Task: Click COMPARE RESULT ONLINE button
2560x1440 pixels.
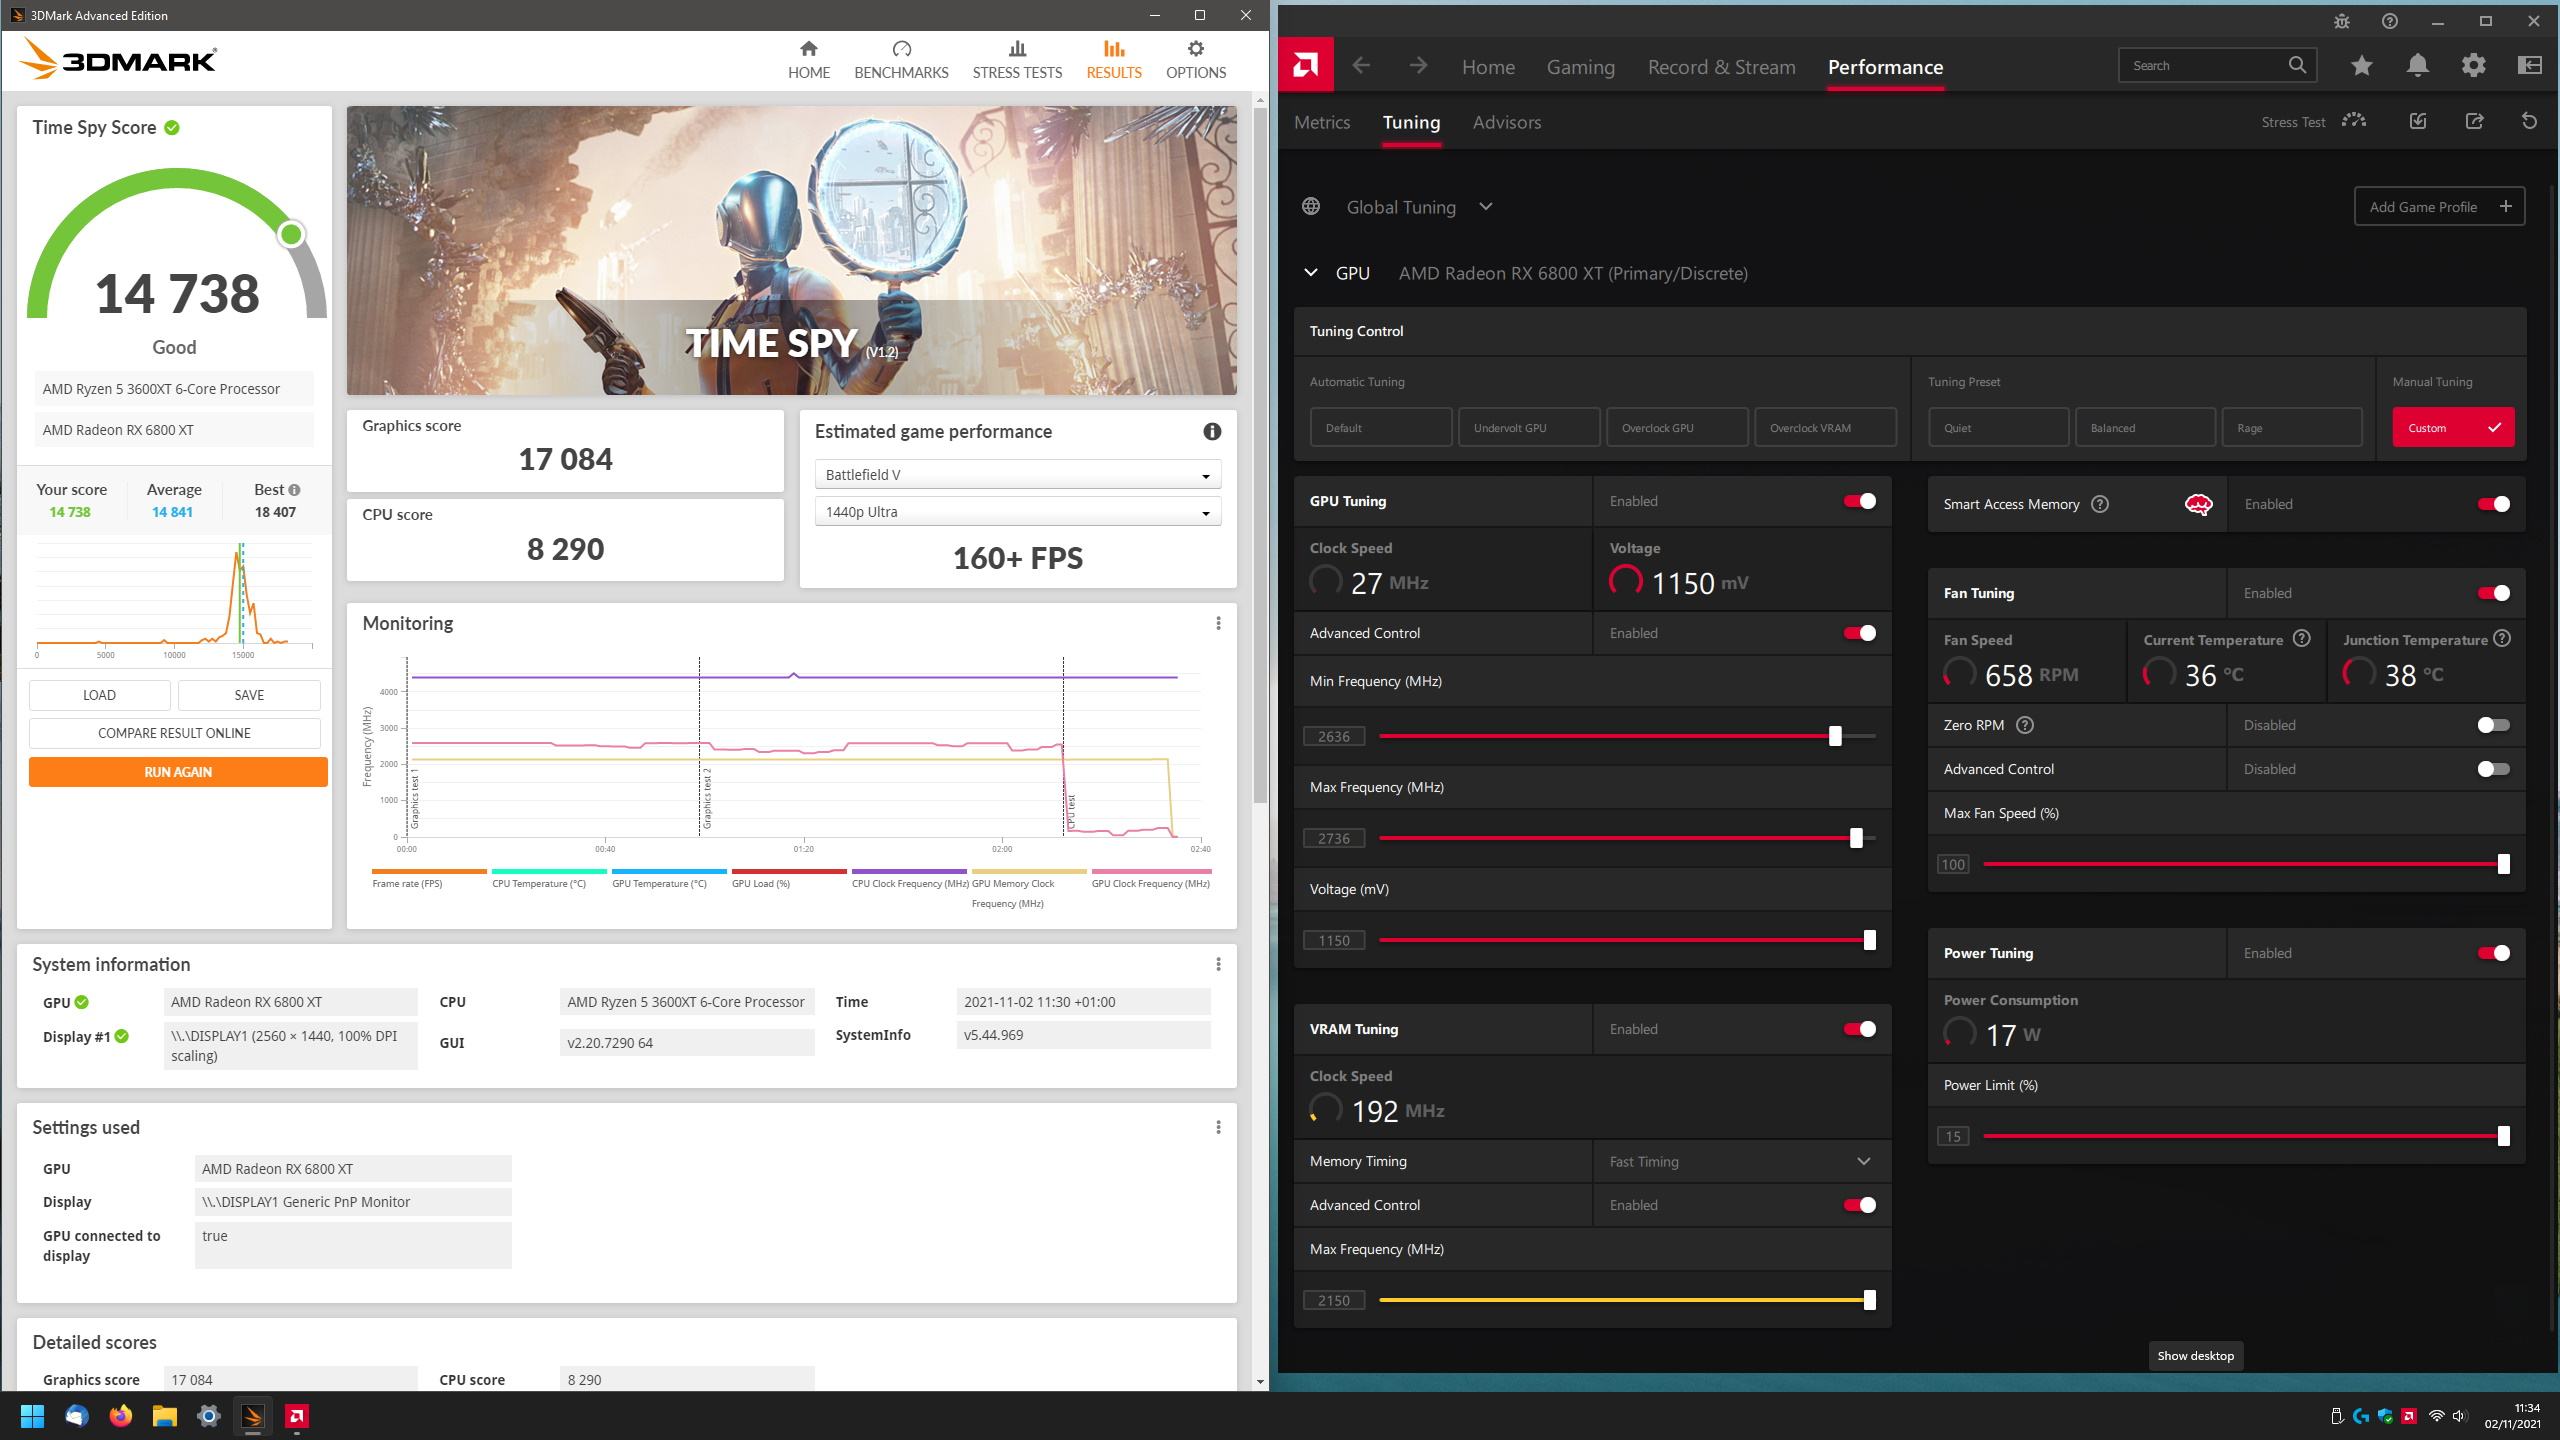Action: point(175,733)
